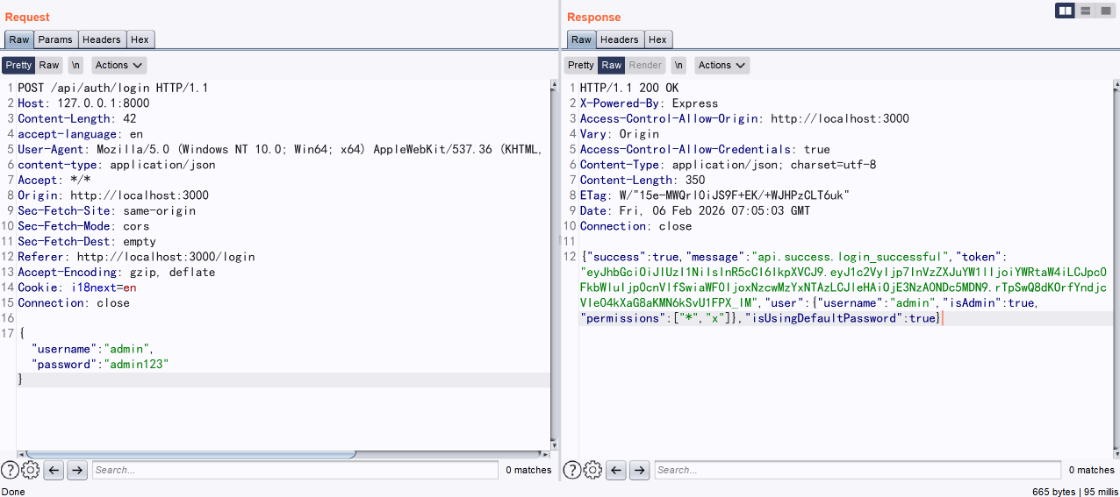Screen dimensions: 1120x497
Task: Switch response view to Pretty
Action: coord(581,65)
